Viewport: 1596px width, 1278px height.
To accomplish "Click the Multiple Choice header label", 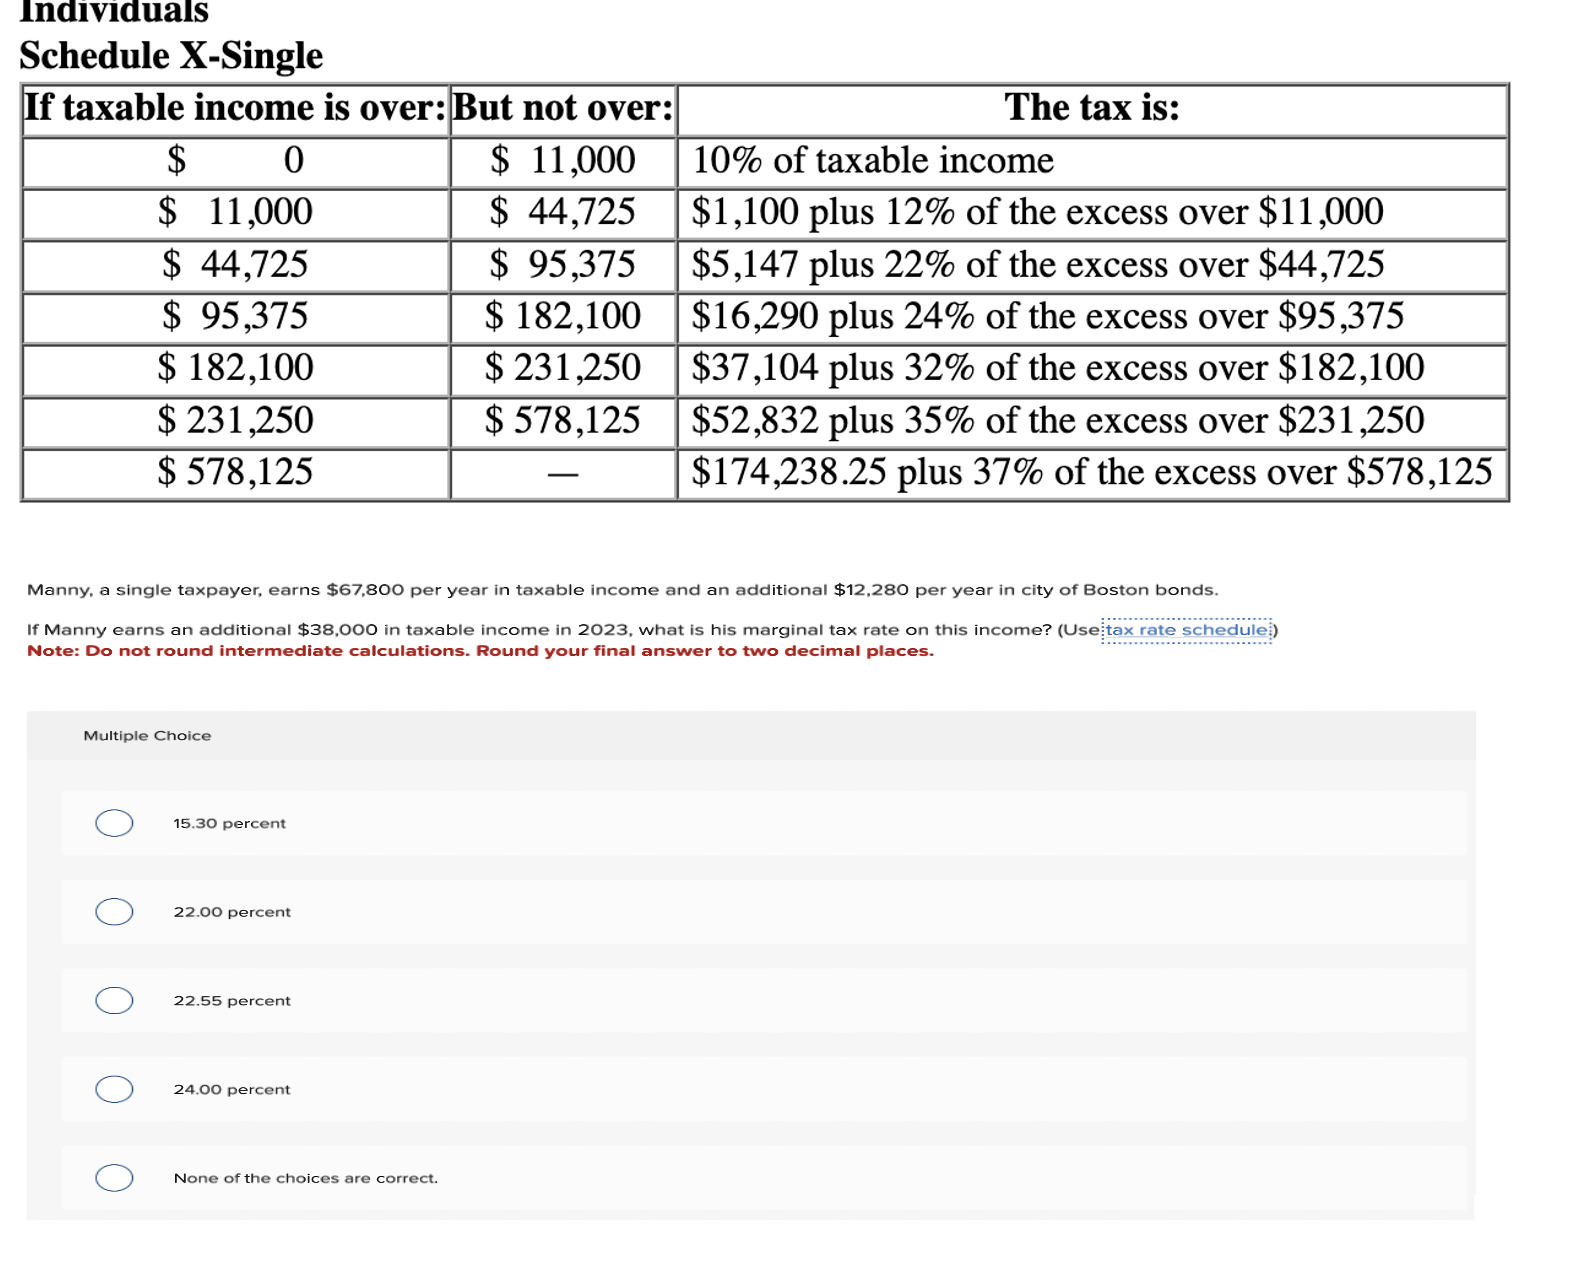I will point(146,734).
